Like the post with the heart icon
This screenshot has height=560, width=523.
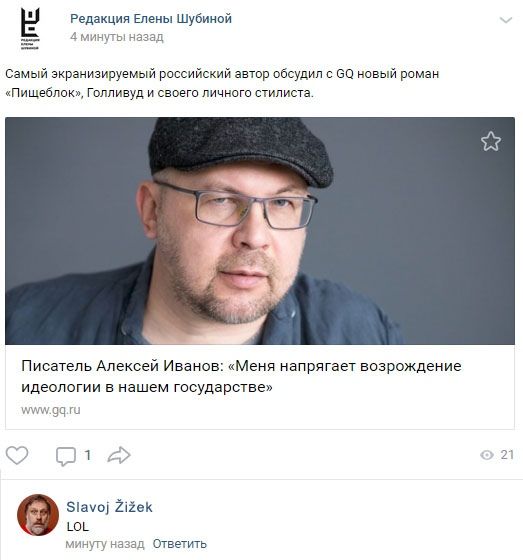pos(17,455)
